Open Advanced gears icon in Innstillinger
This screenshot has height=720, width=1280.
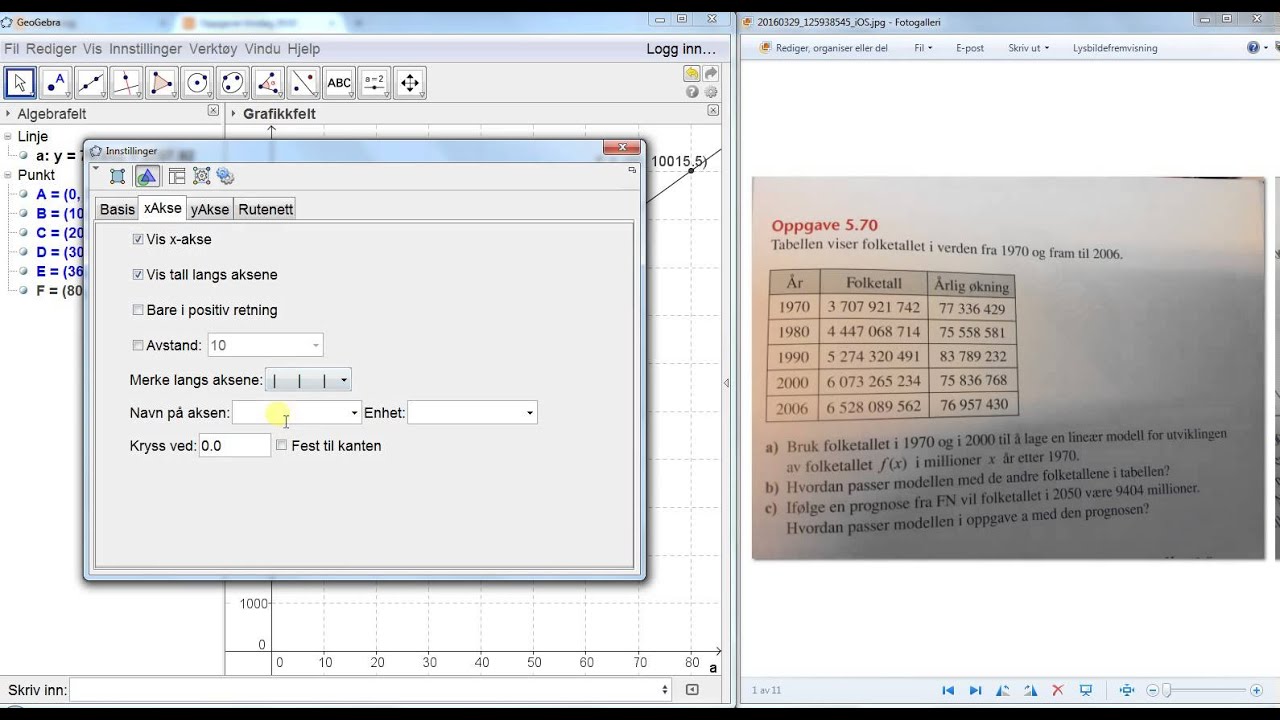pos(225,176)
